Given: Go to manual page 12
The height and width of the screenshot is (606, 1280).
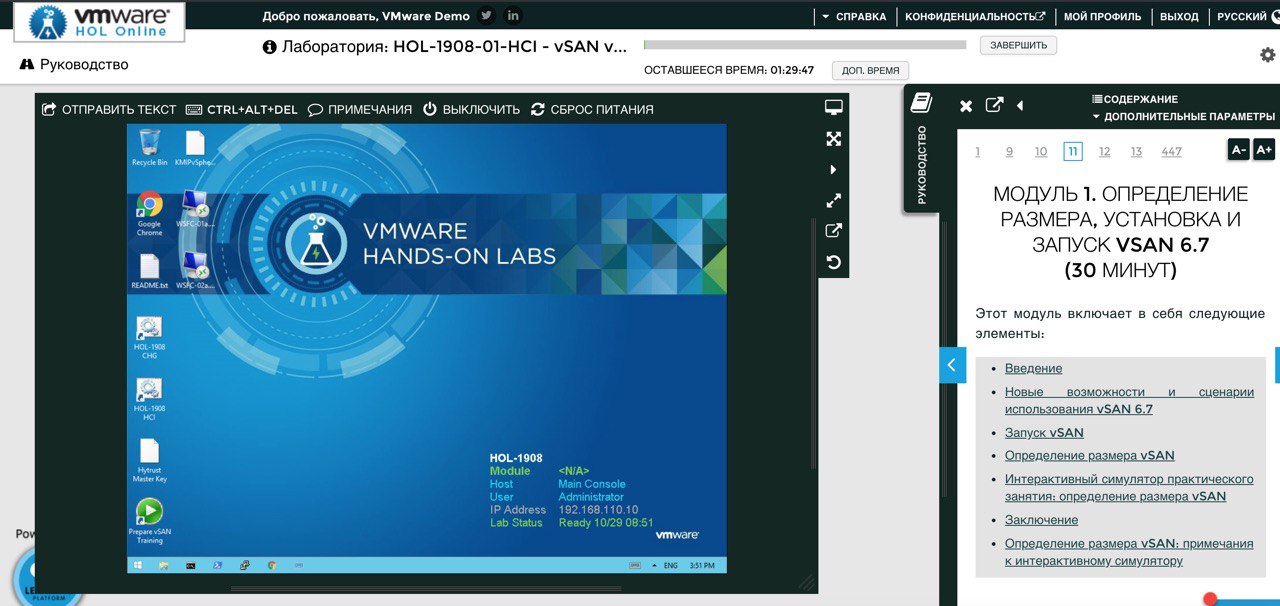Looking at the screenshot, I should (1104, 152).
